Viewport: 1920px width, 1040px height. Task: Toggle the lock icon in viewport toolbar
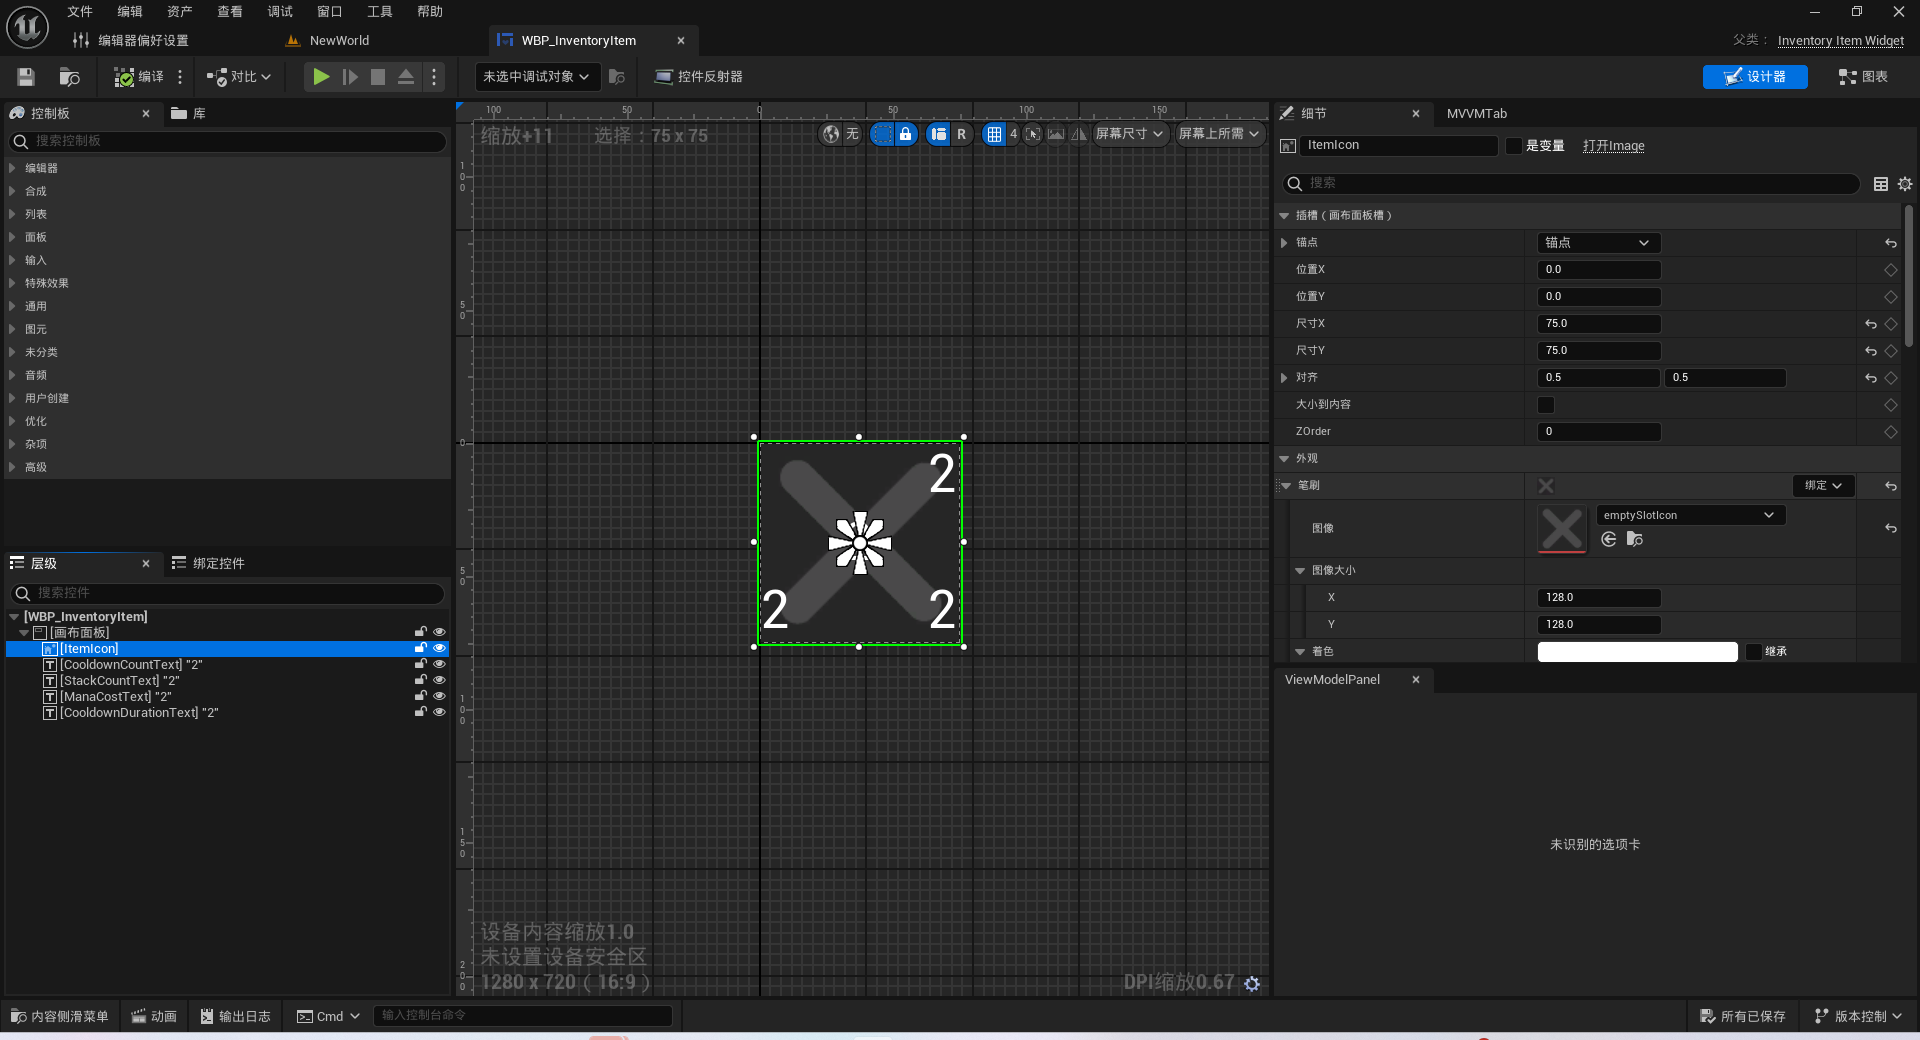[x=905, y=134]
